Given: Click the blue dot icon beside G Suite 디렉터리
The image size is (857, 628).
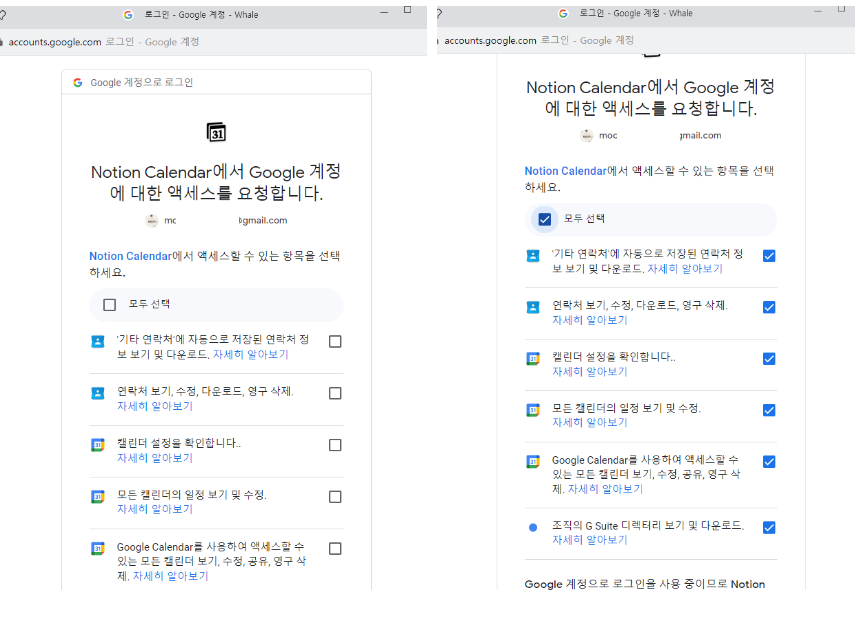Looking at the screenshot, I should click(531, 528).
